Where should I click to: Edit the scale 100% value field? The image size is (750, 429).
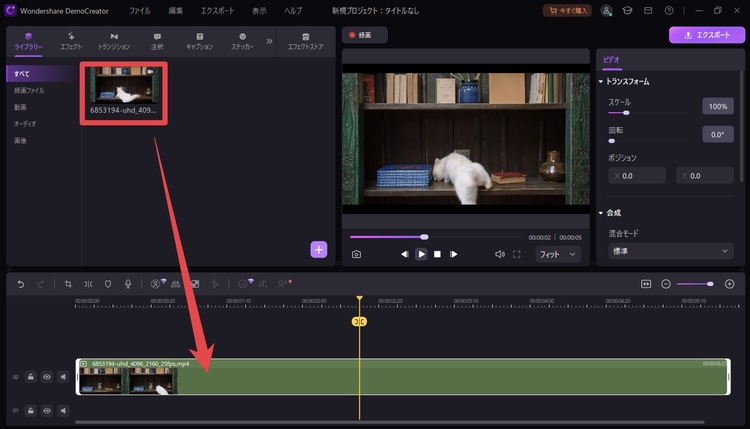[717, 106]
